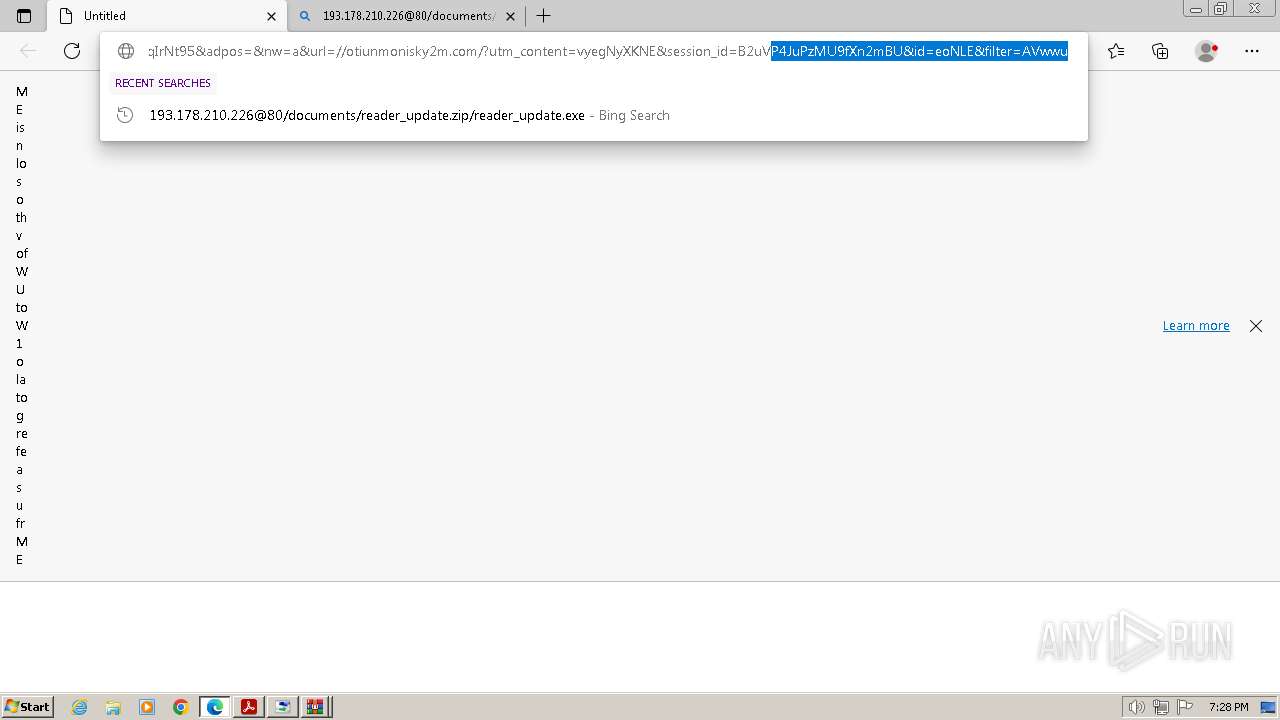The height and width of the screenshot is (720, 1280).
Task: Open Settings and more menu
Action: [1252, 51]
